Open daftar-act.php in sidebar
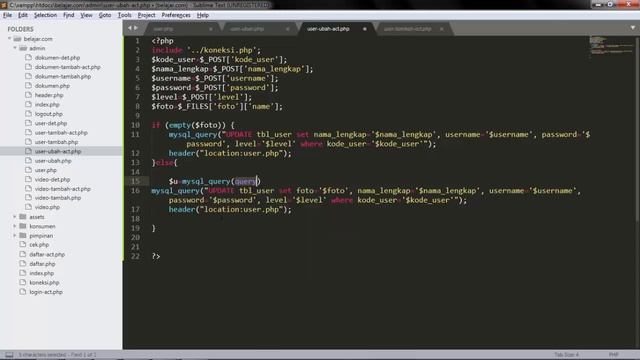Image resolution: width=640 pixels, height=360 pixels. pos(47,254)
